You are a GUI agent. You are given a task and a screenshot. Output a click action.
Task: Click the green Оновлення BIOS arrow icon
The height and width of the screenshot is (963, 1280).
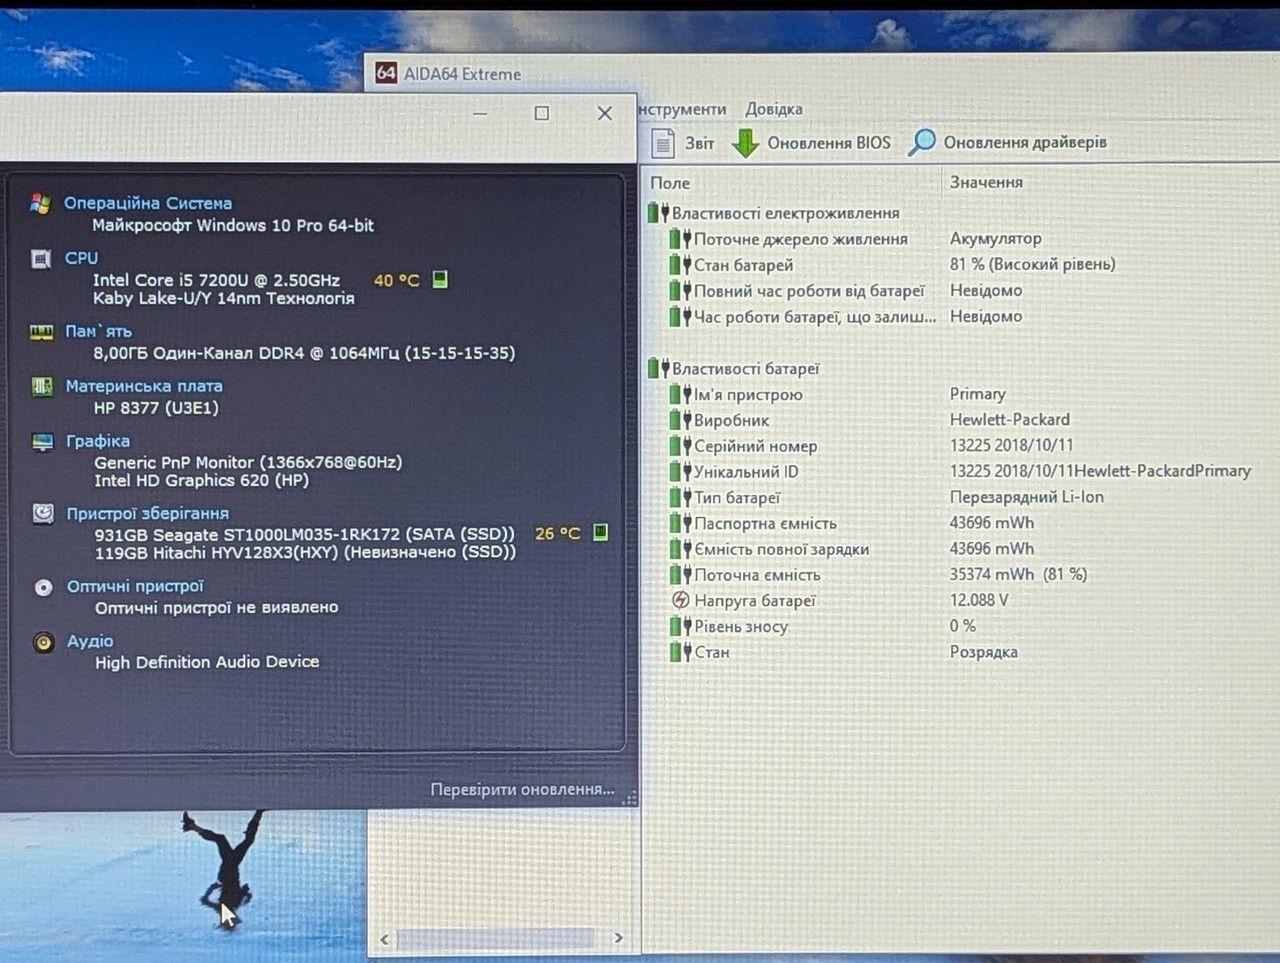pyautogui.click(x=745, y=143)
